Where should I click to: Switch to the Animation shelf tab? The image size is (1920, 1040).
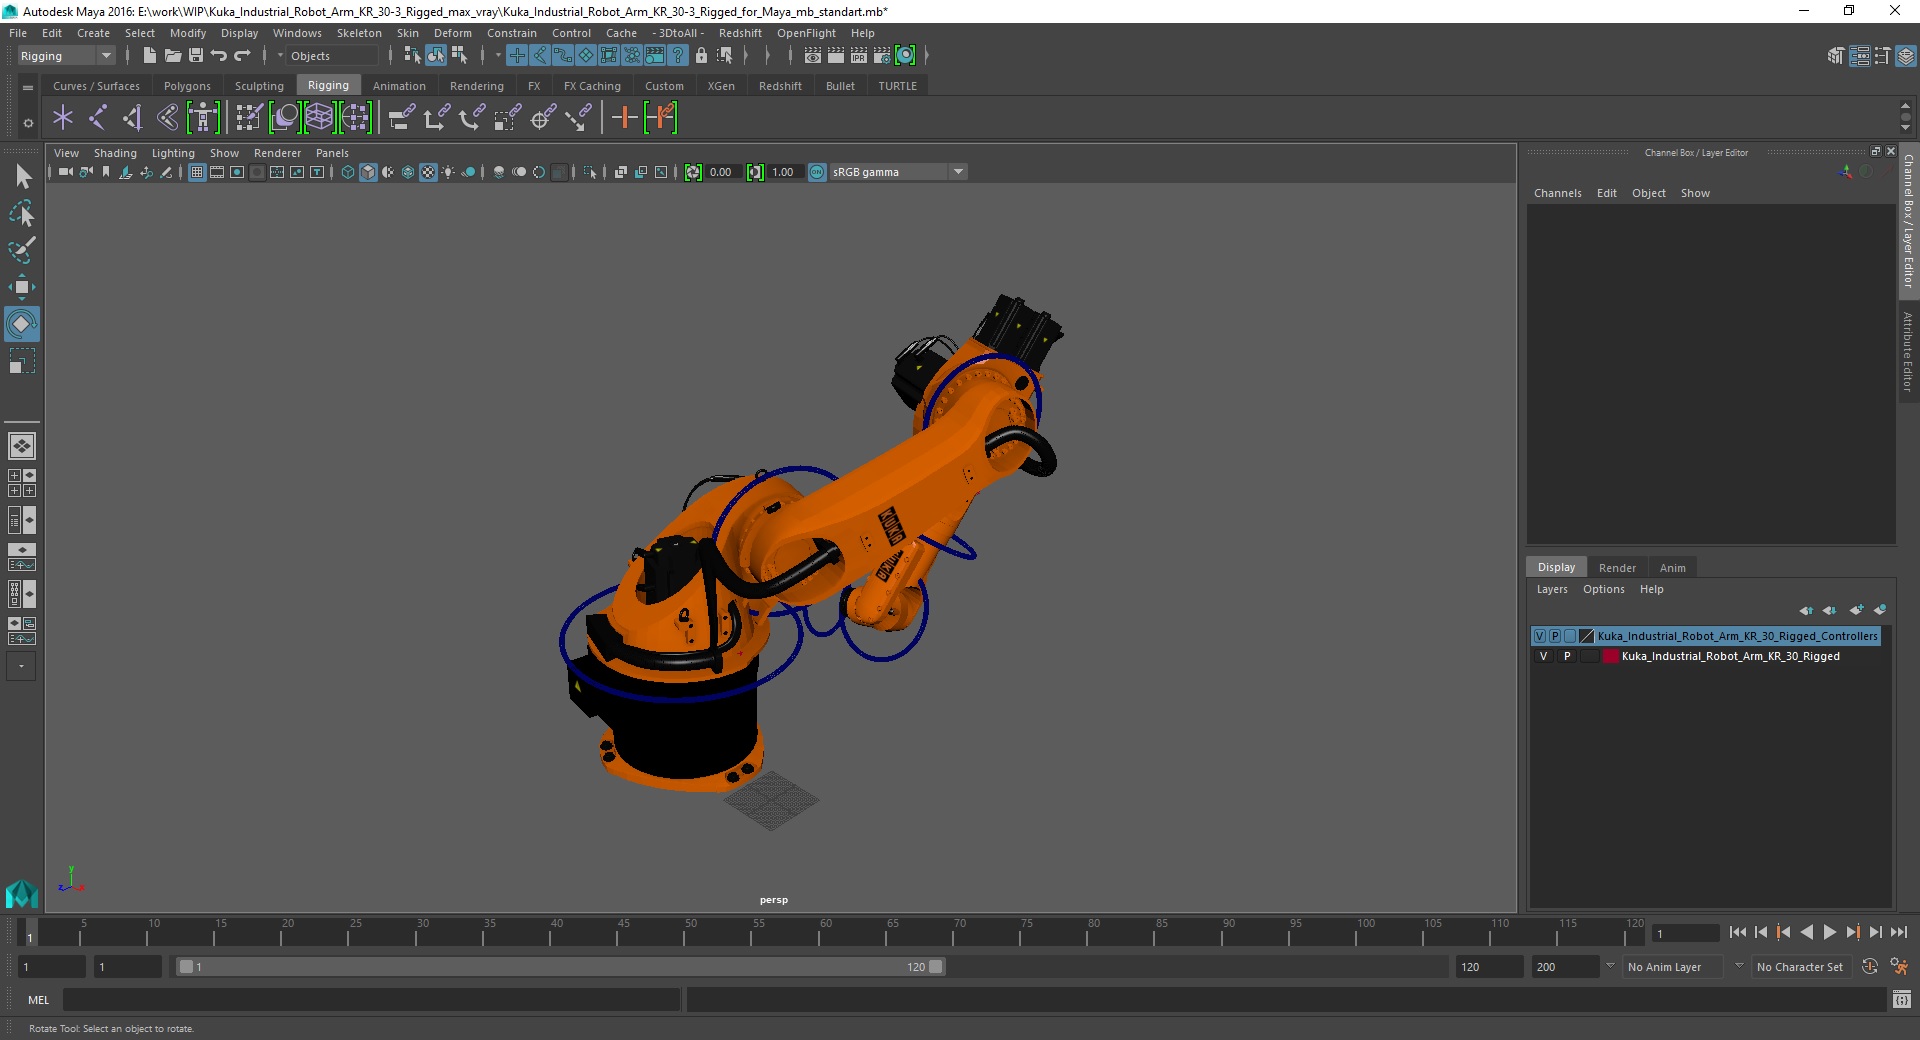pyautogui.click(x=399, y=86)
